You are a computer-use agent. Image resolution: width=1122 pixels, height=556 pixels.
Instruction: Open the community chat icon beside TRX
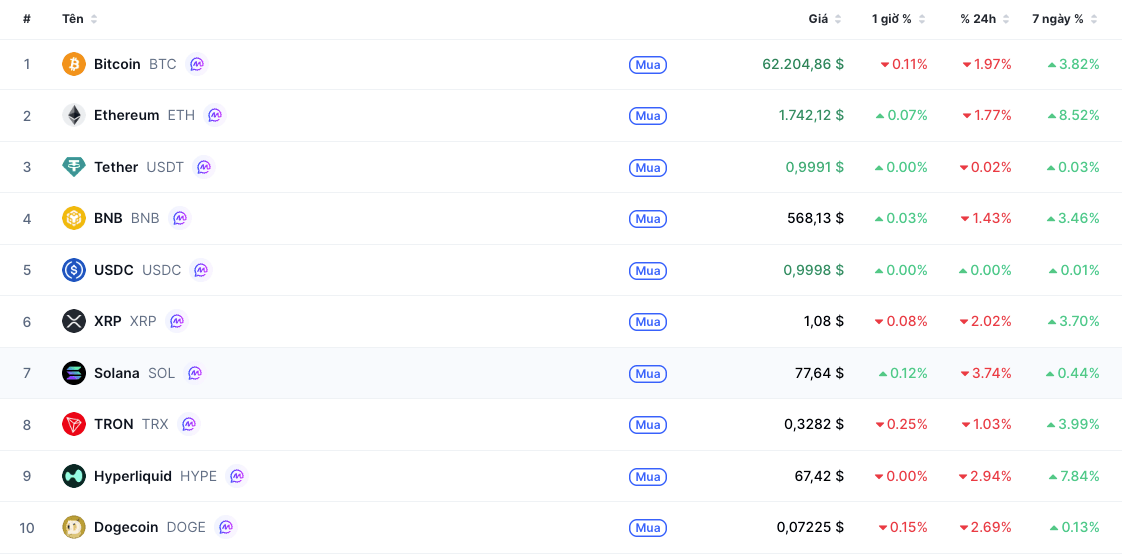[x=188, y=424]
